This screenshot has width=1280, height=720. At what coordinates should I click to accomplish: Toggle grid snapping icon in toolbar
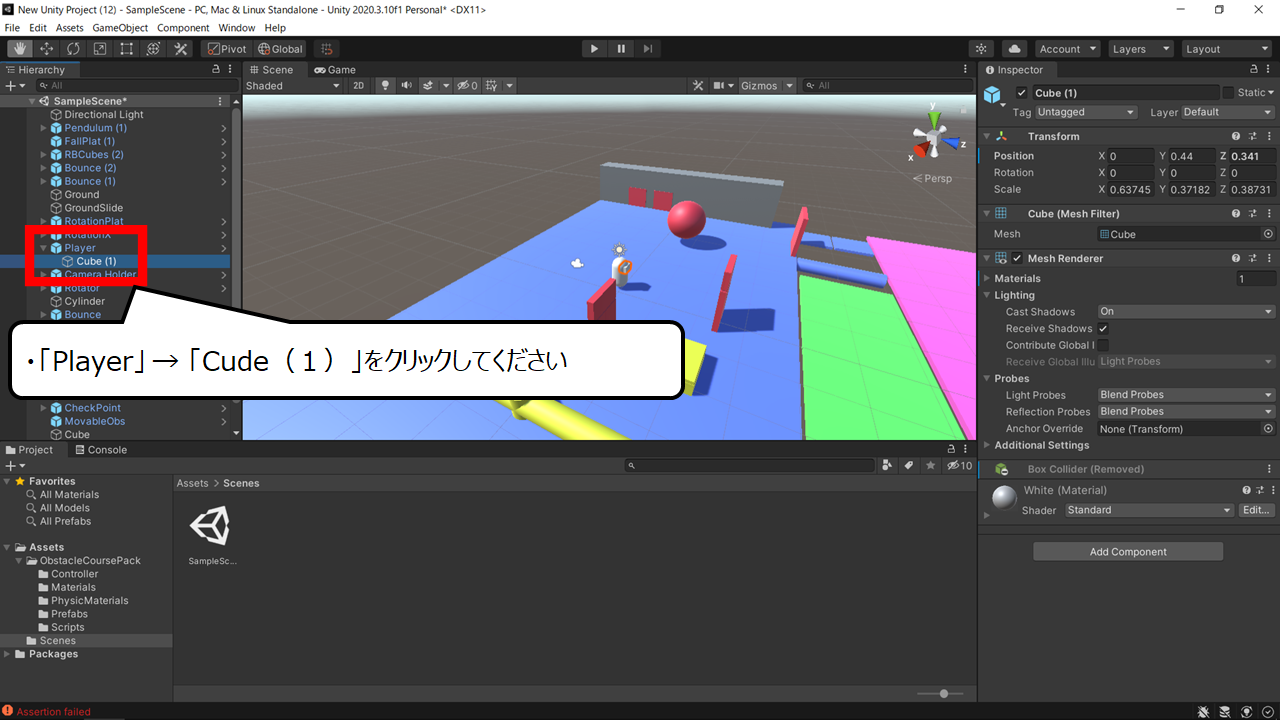click(326, 49)
